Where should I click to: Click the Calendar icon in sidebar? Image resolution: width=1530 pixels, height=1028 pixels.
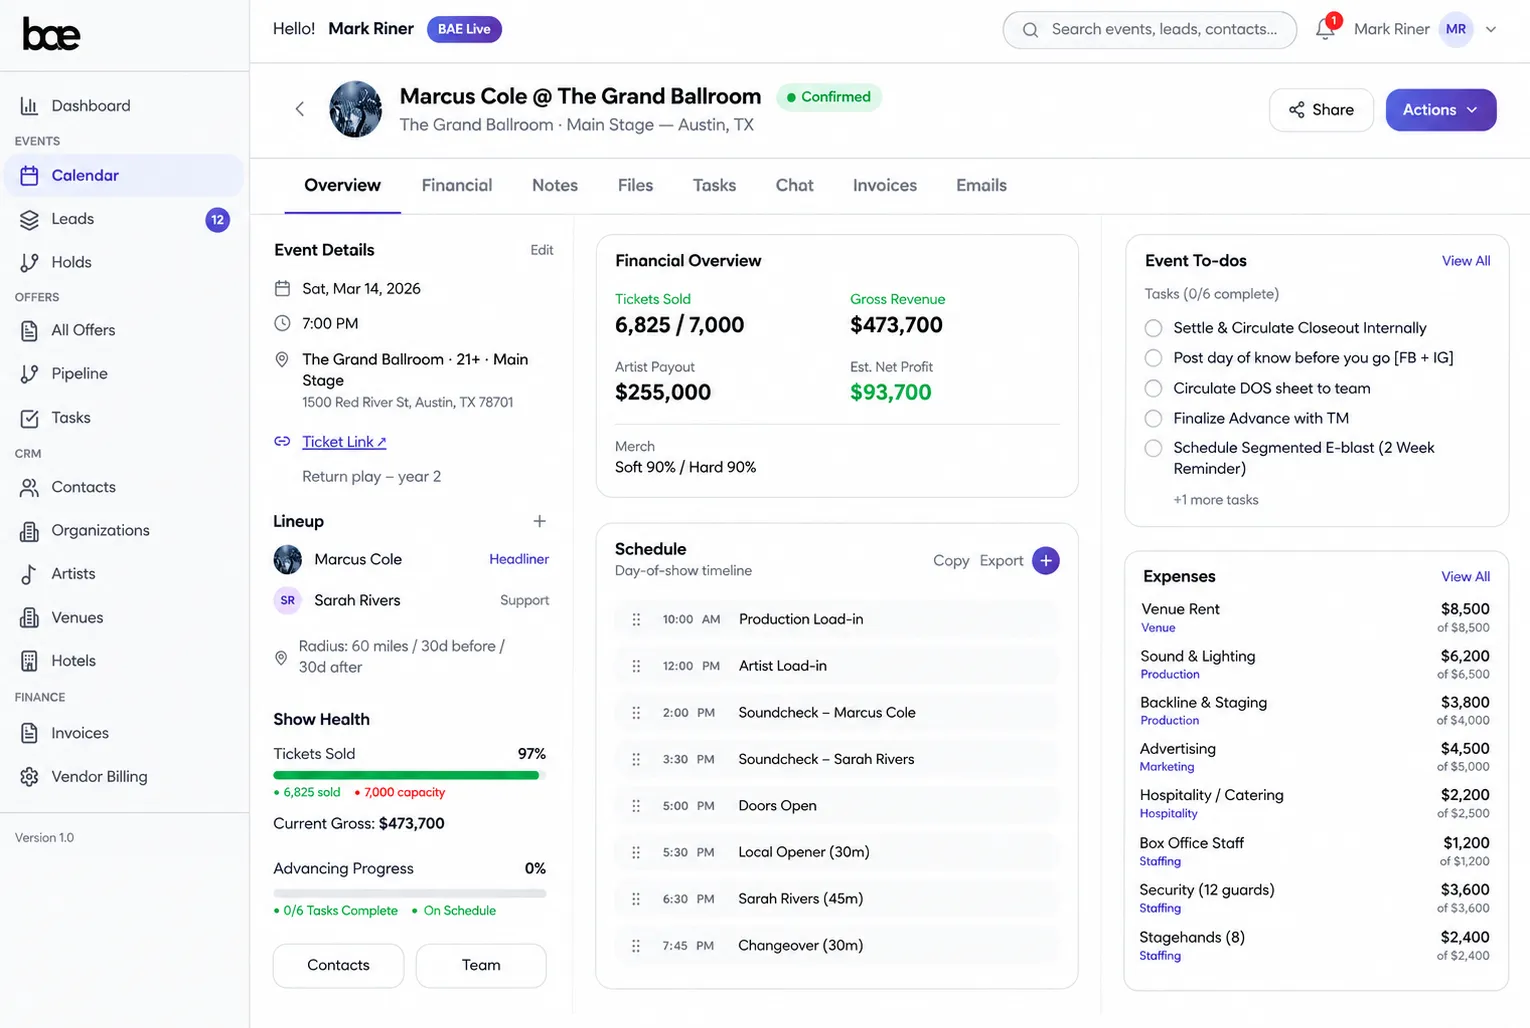29,176
